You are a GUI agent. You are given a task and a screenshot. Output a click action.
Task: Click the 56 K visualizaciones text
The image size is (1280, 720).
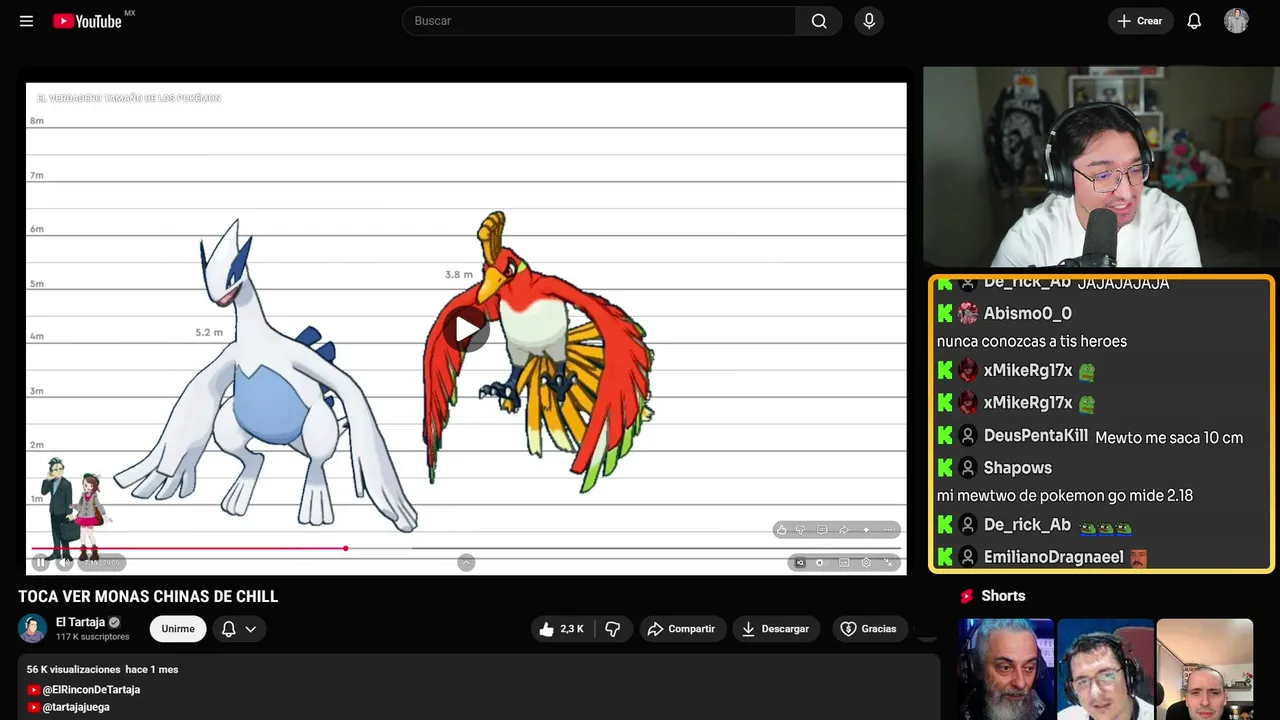pos(74,669)
